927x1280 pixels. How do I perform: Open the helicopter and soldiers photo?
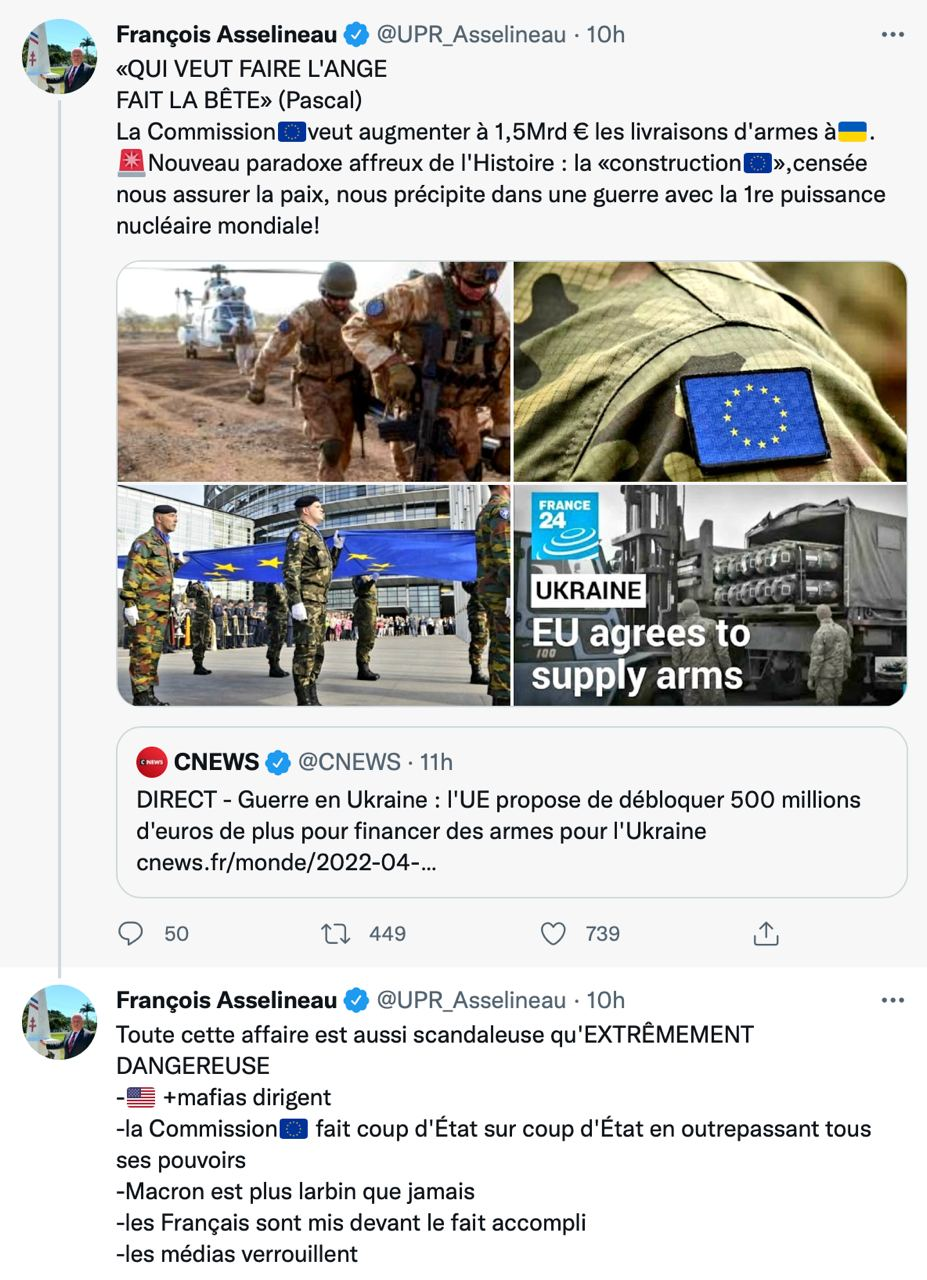[x=314, y=372]
